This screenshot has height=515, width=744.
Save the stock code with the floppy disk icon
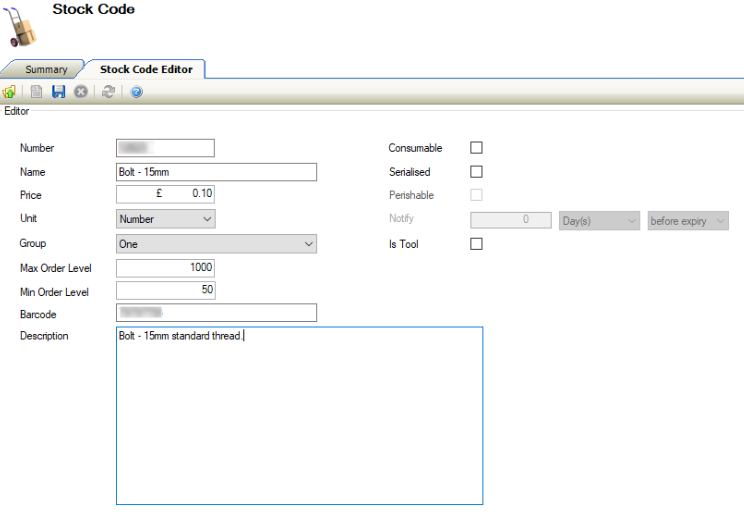(58, 92)
